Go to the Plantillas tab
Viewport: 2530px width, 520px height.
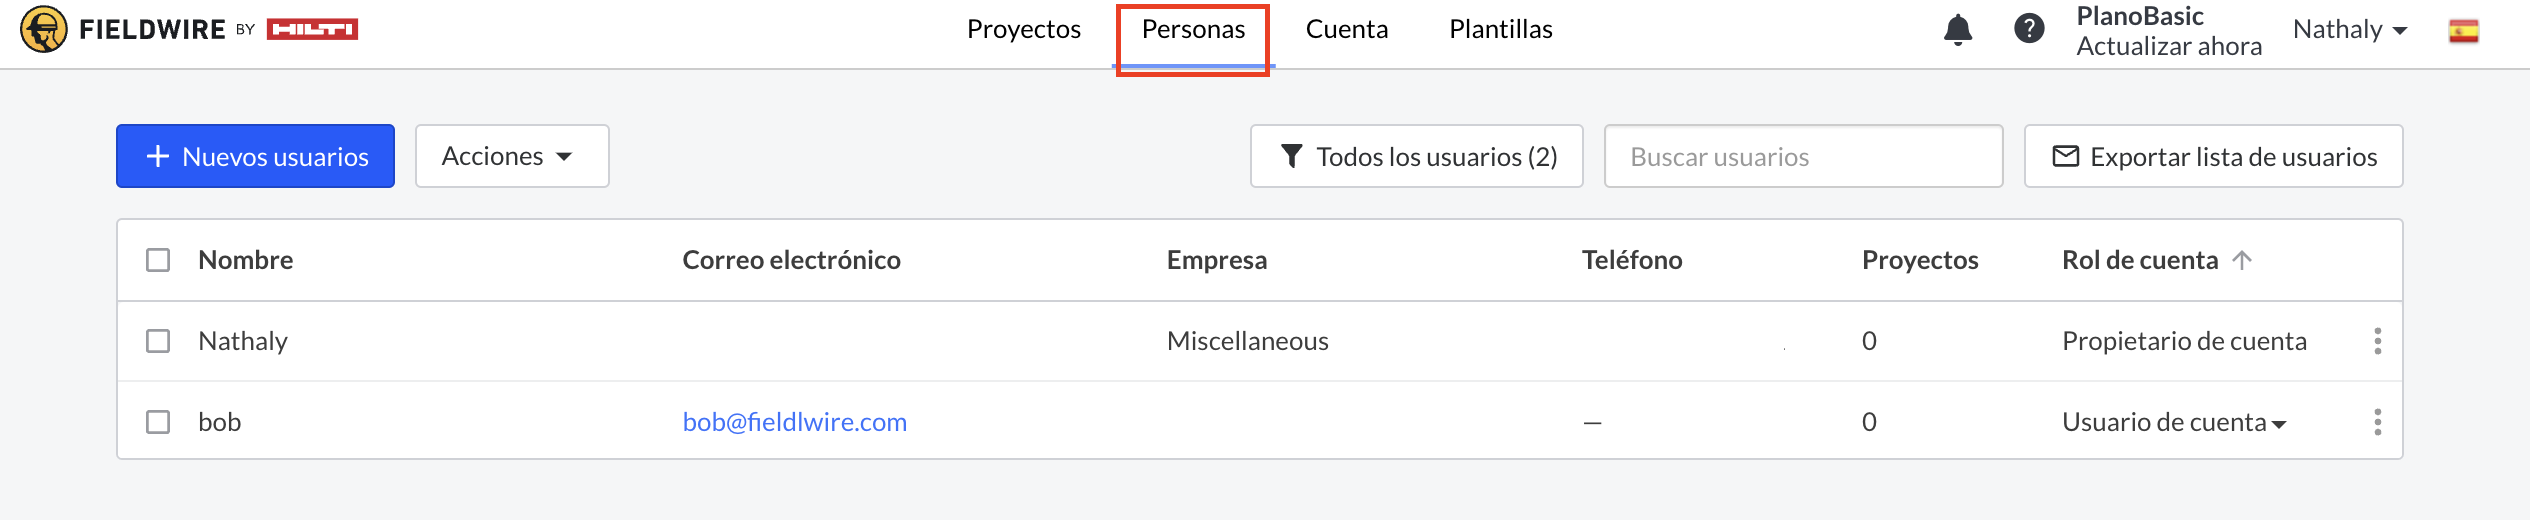1500,30
